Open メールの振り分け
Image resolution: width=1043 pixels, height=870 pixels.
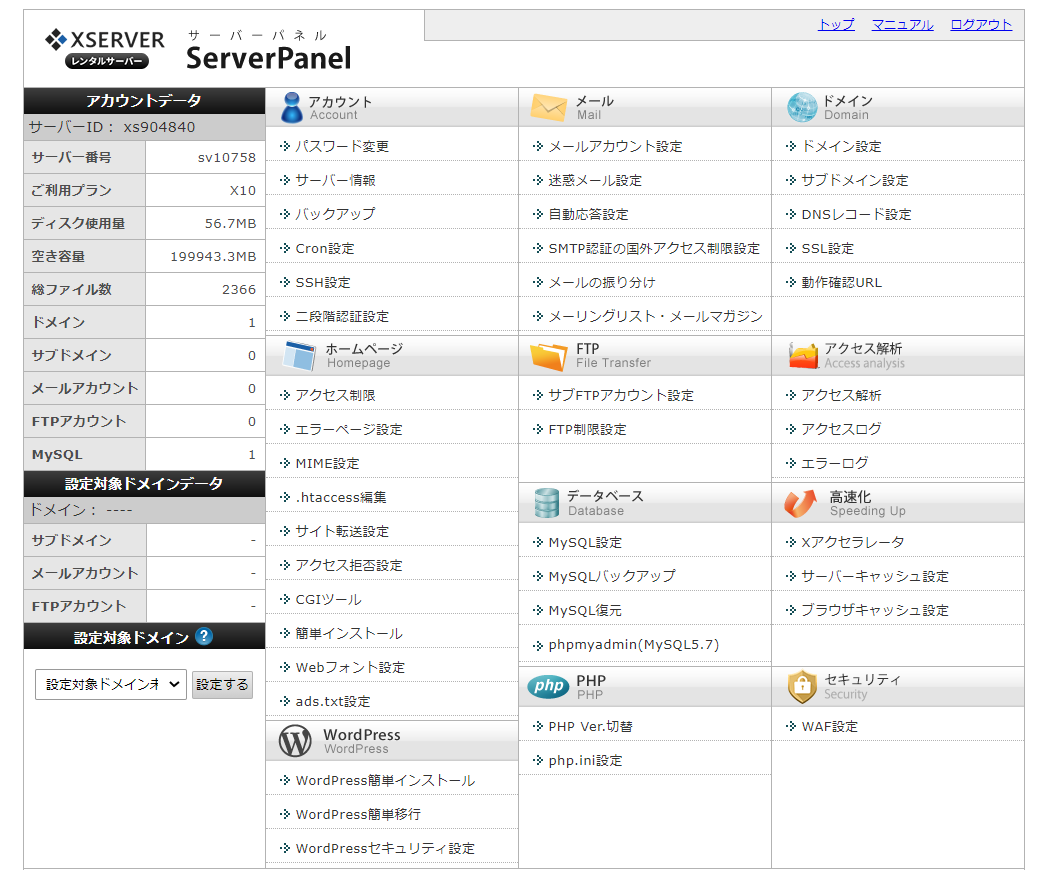(x=601, y=282)
